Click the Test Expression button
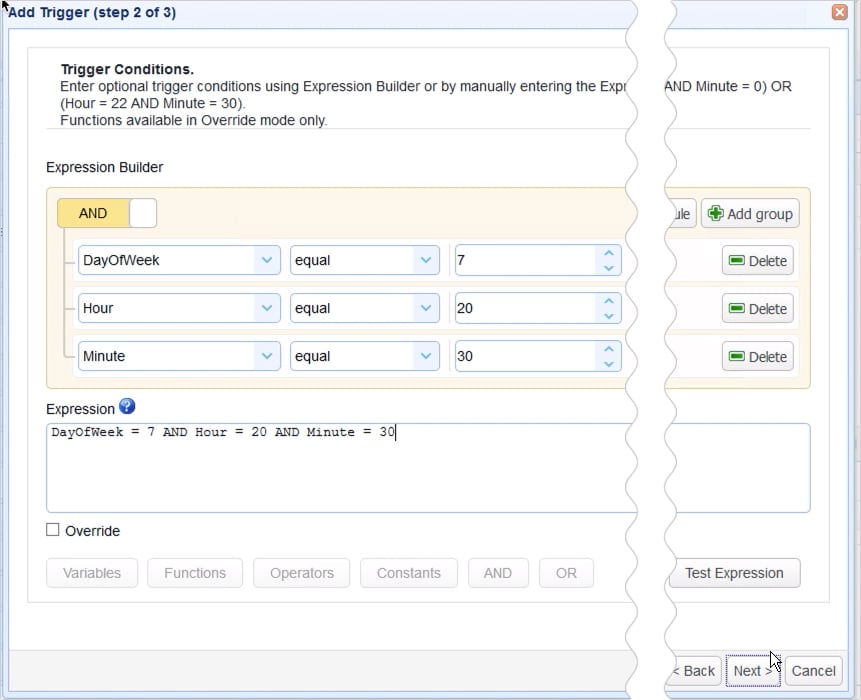The image size is (861, 700). click(x=735, y=573)
